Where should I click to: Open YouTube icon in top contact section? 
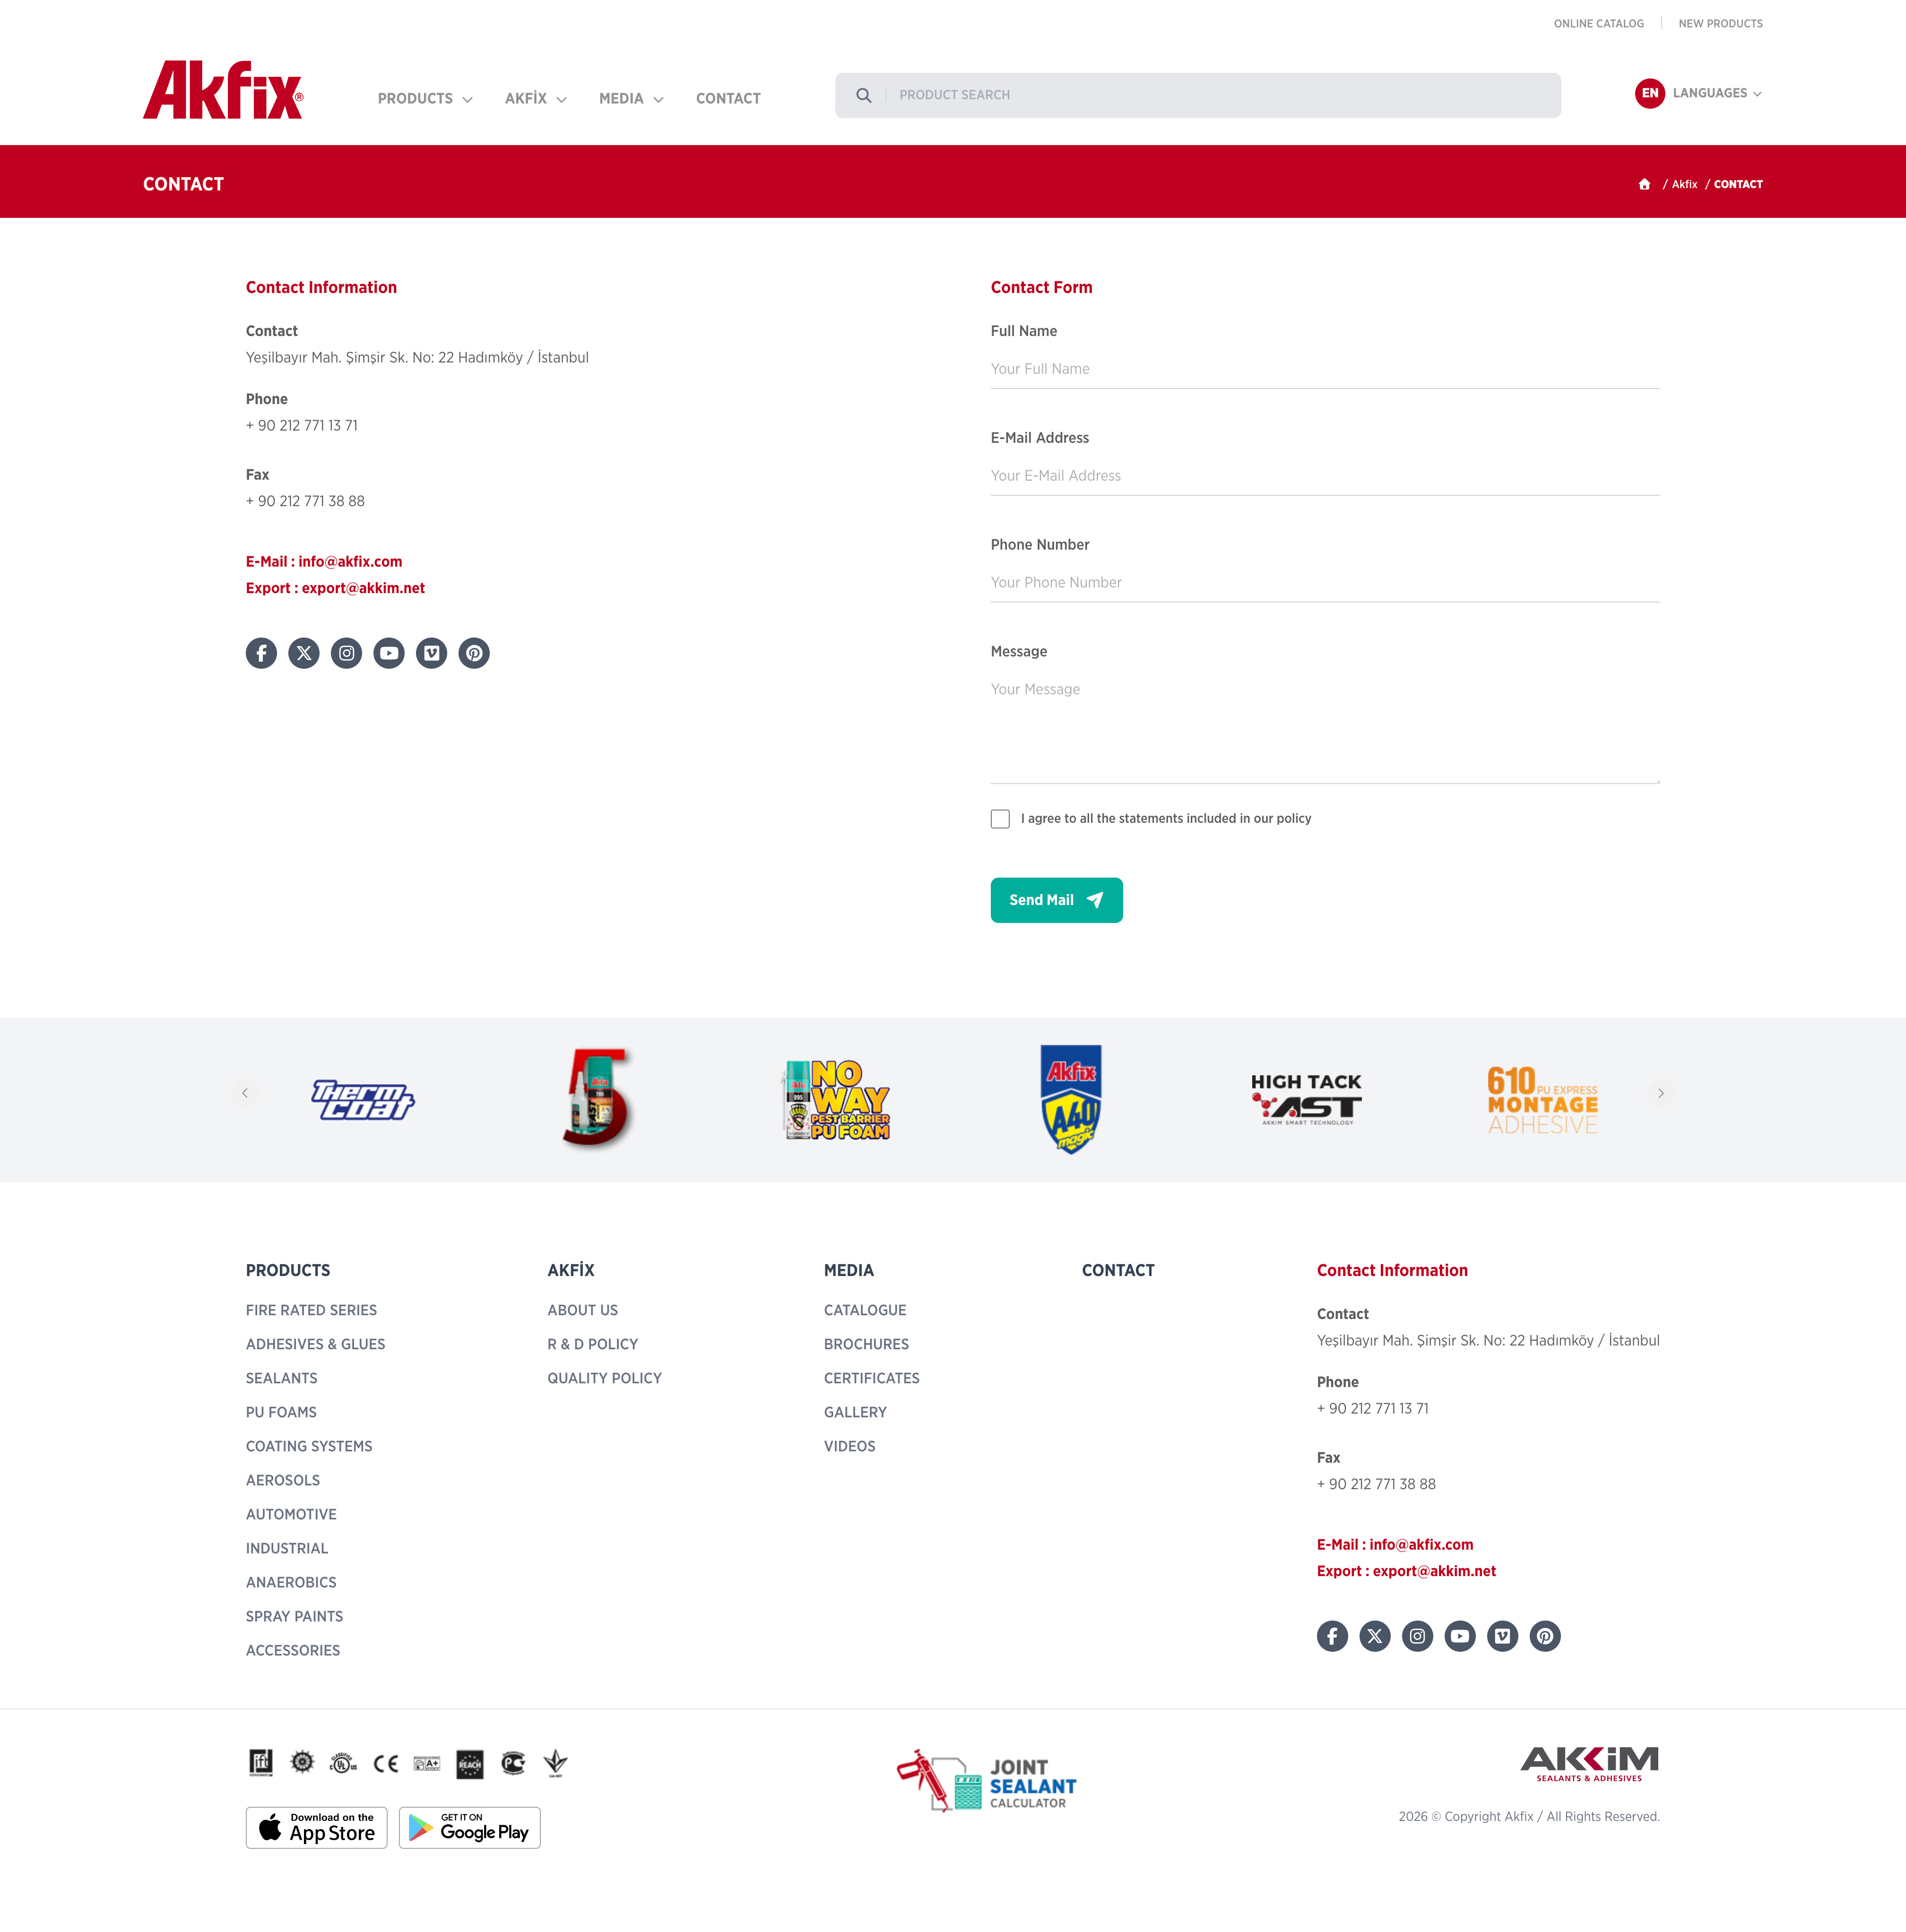(x=389, y=653)
